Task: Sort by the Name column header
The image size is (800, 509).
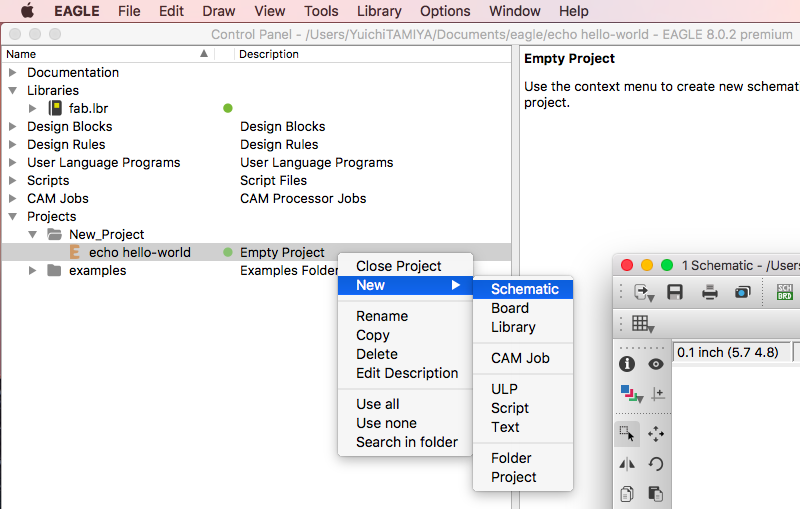Action: 107,54
